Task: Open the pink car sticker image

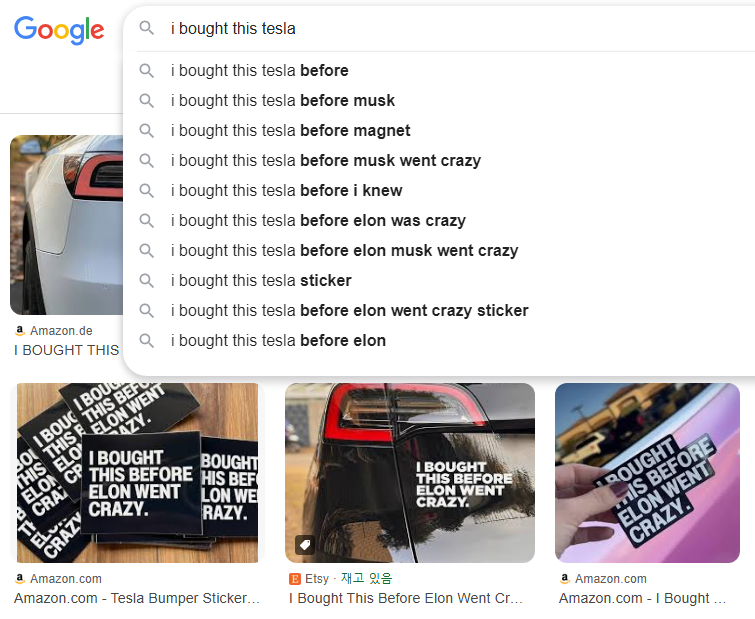Action: click(647, 473)
